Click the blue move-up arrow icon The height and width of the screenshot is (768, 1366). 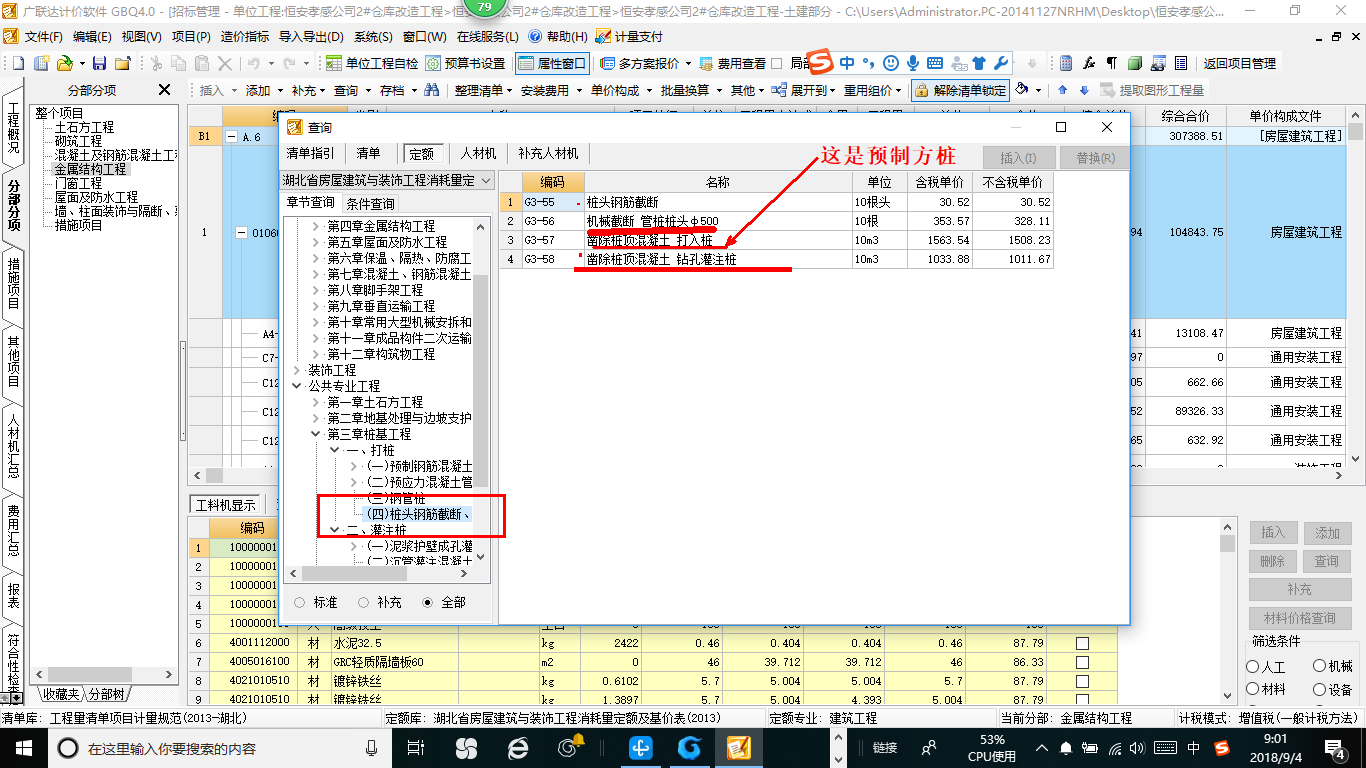[x=1062, y=90]
